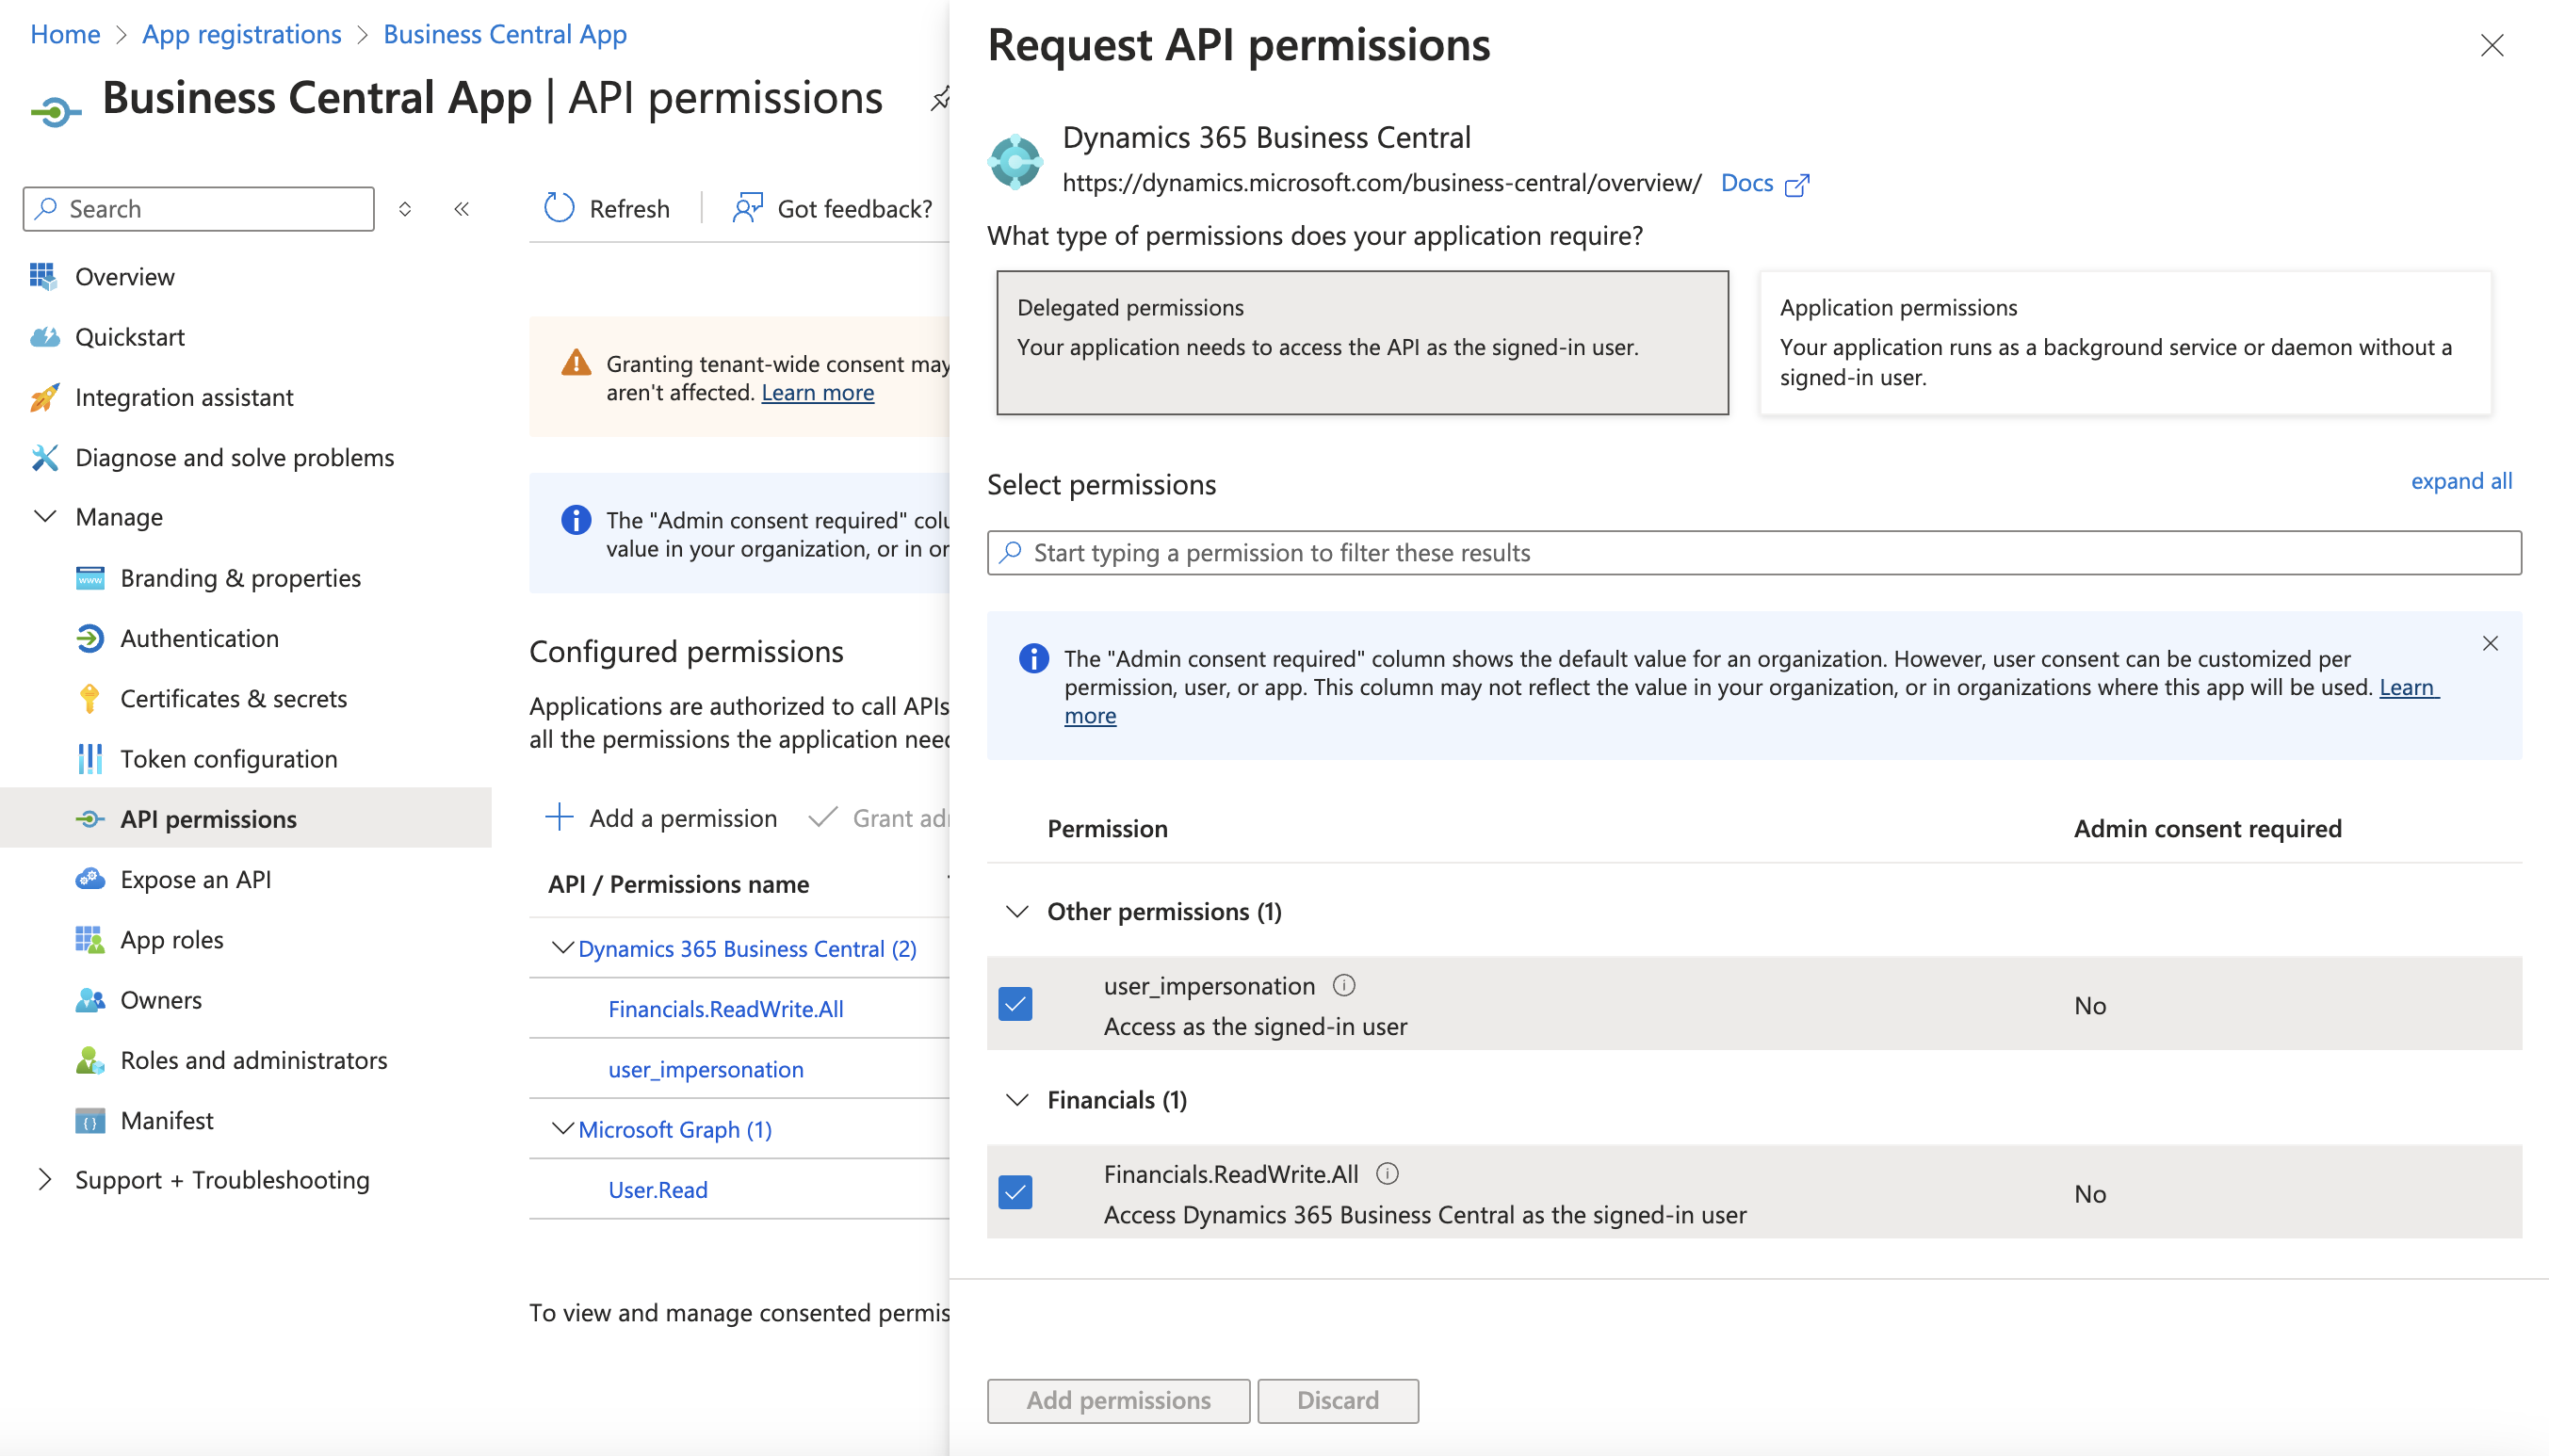Screen dimensions: 2549x1456
Task: Click the Certificates & secrets key icon
Action: [x=89, y=698]
